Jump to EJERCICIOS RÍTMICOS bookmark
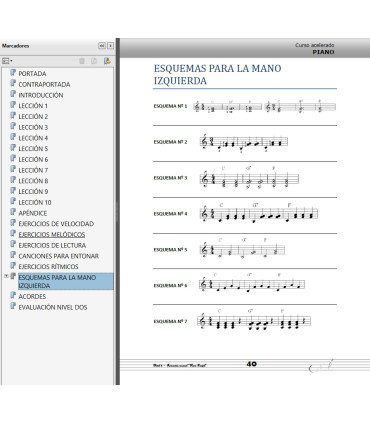Viewport: 370px width, 423px height. coord(48,267)
